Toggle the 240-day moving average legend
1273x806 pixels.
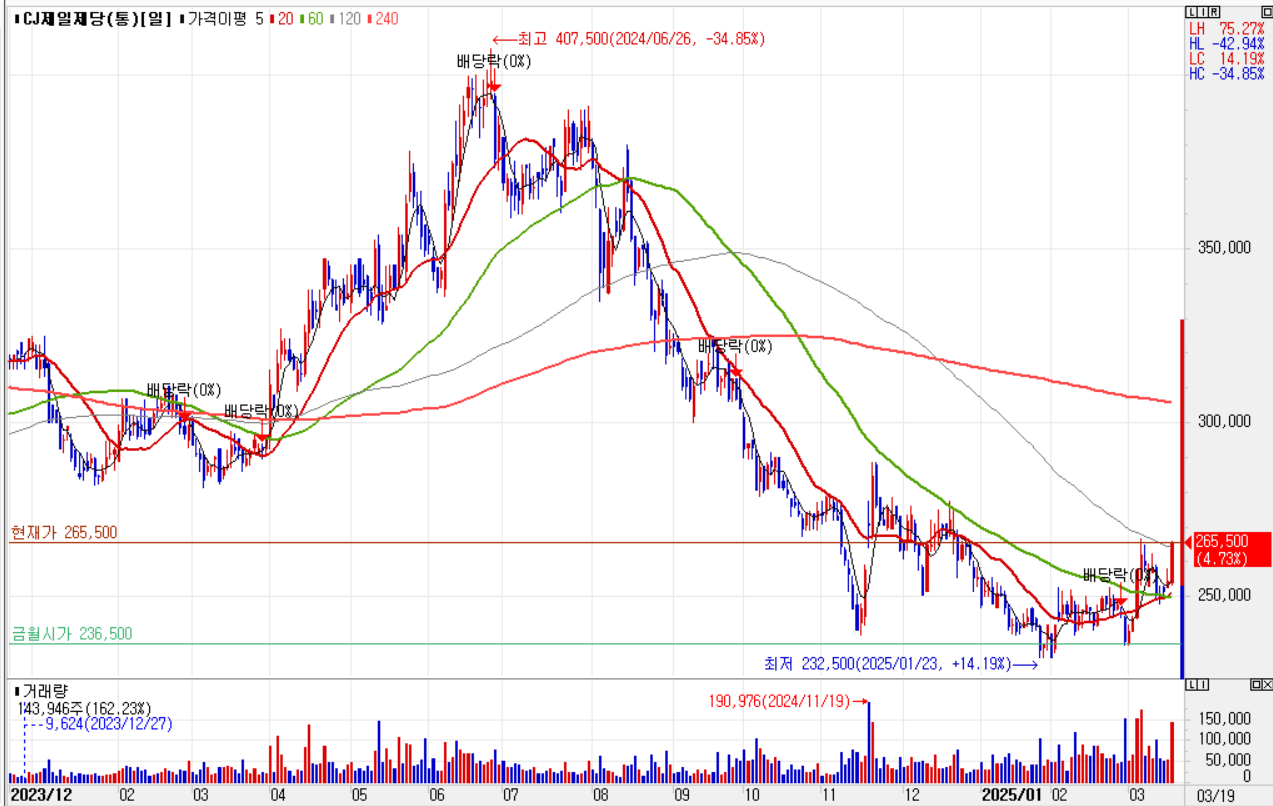384,19
